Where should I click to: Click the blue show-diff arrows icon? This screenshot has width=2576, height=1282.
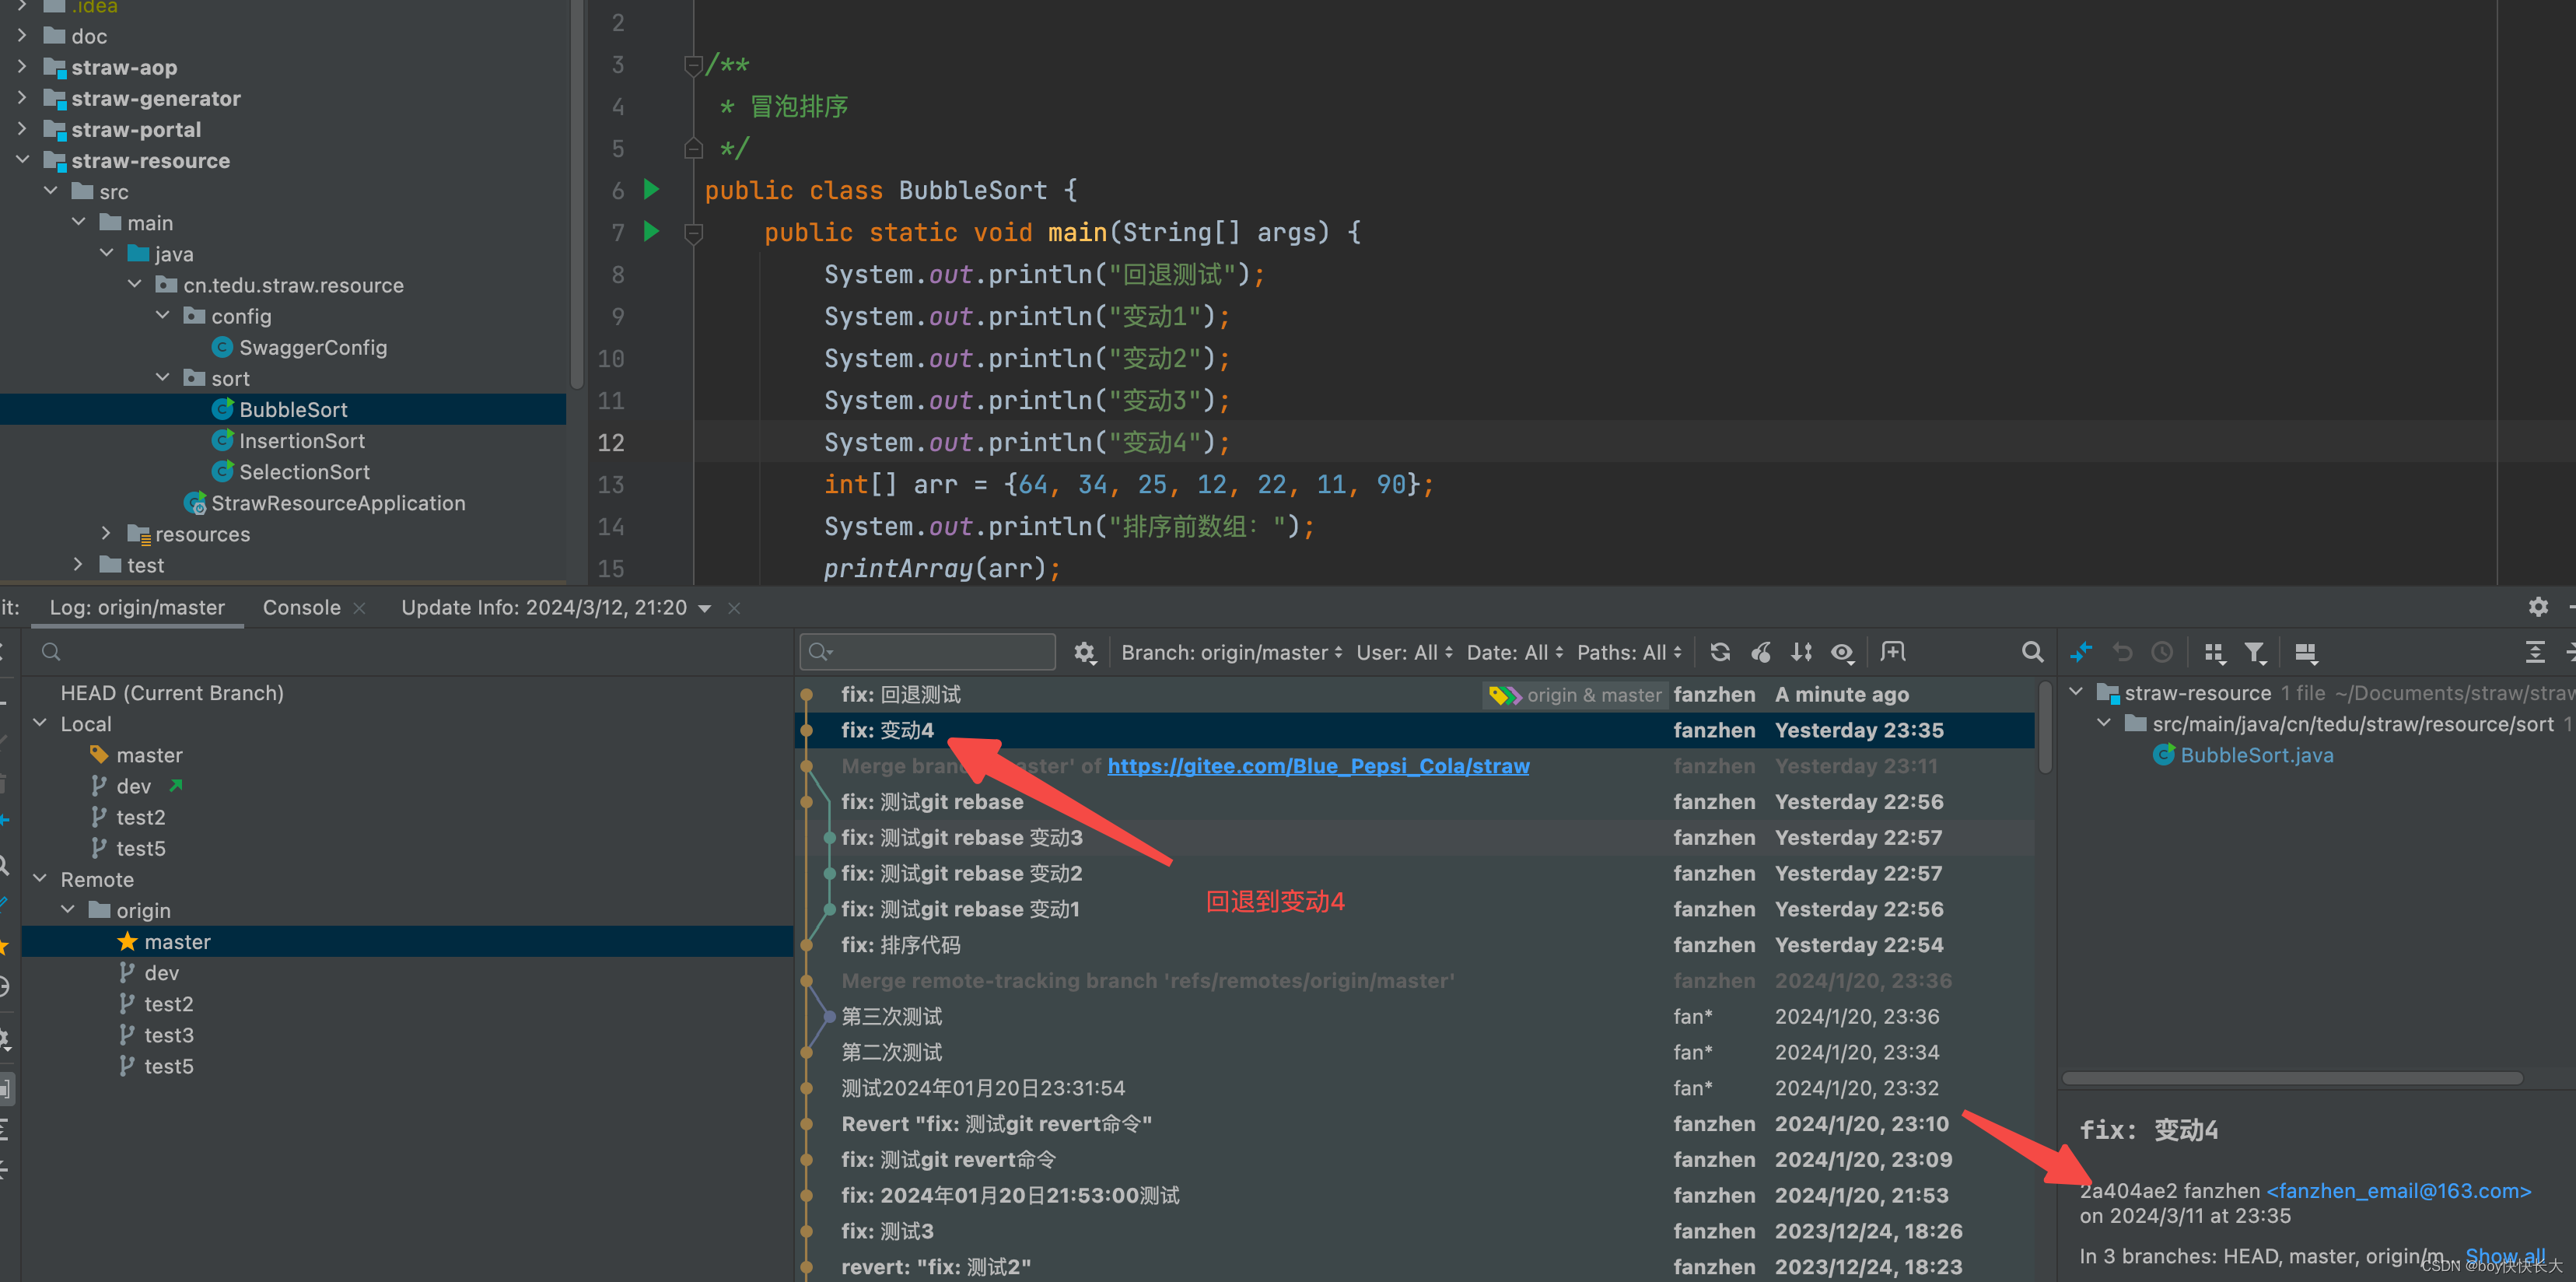click(x=2081, y=653)
